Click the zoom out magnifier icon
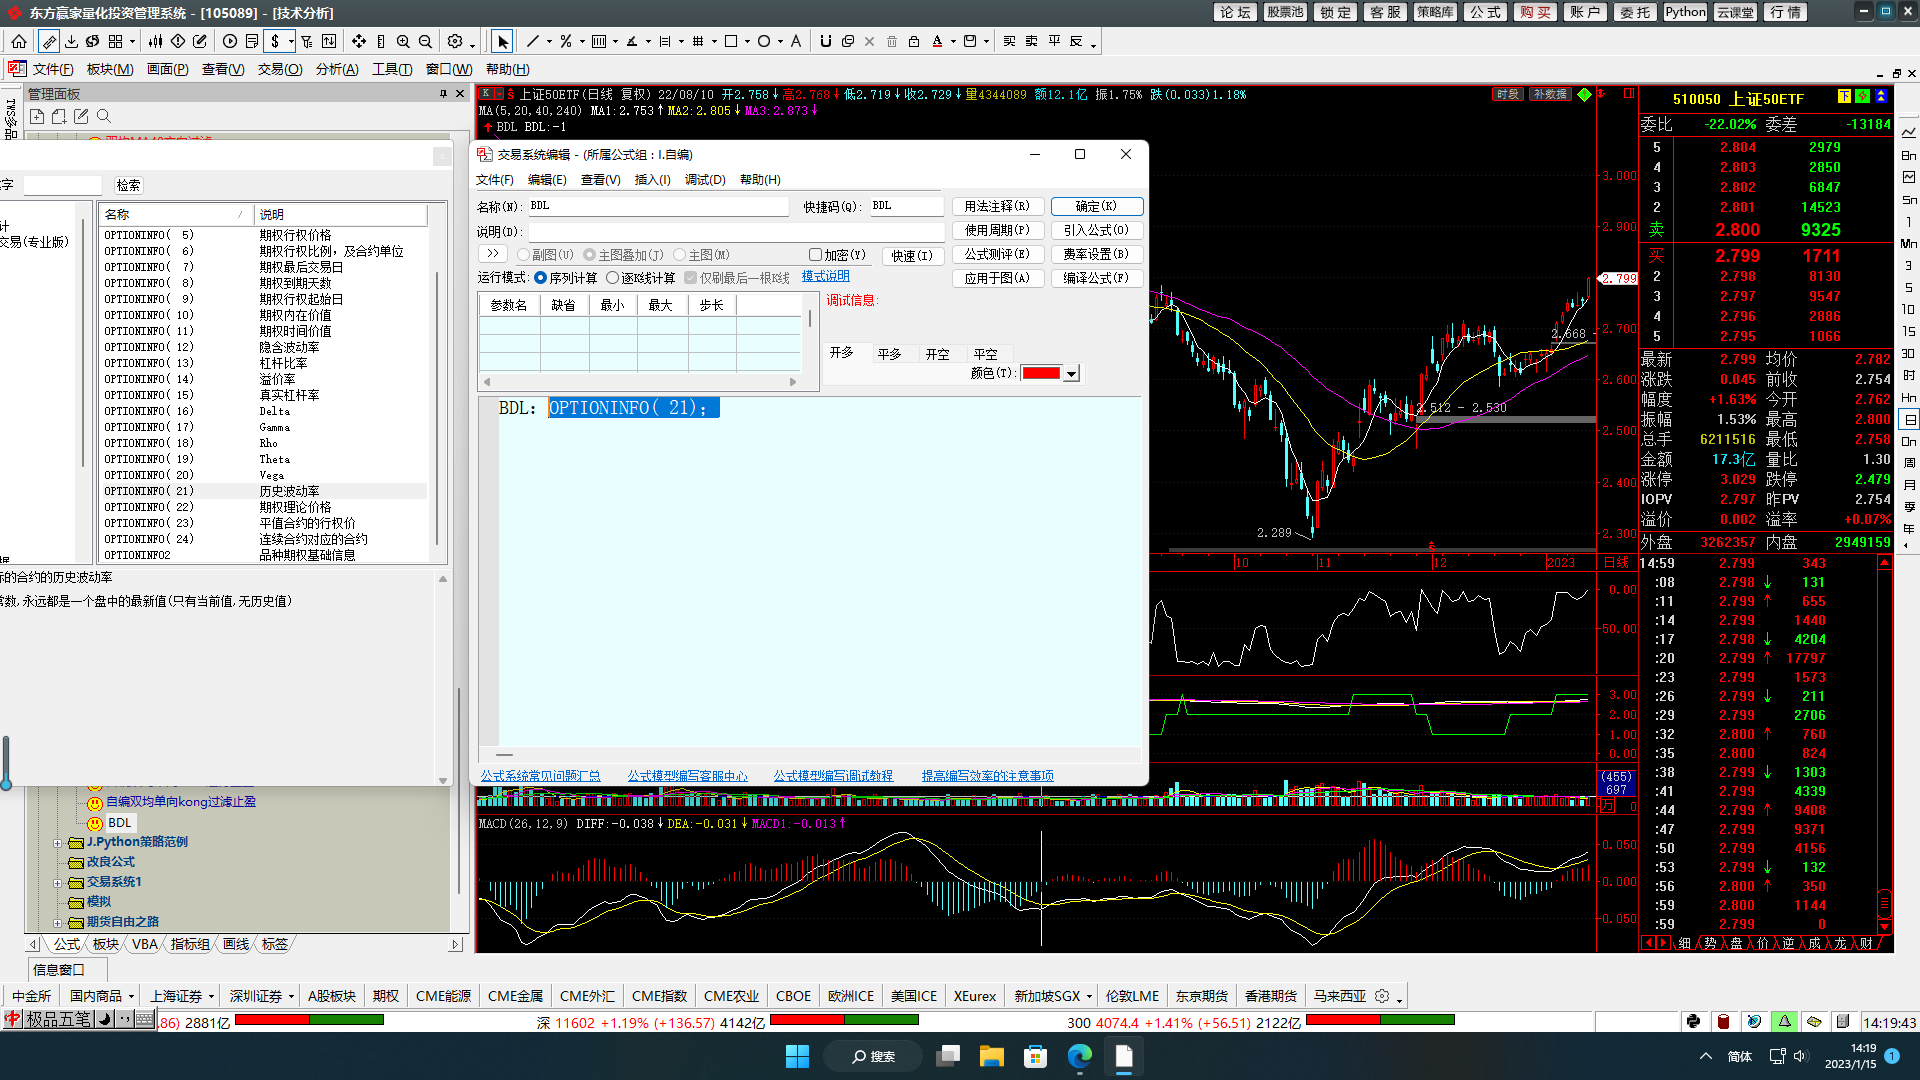The height and width of the screenshot is (1080, 1920). point(425,41)
